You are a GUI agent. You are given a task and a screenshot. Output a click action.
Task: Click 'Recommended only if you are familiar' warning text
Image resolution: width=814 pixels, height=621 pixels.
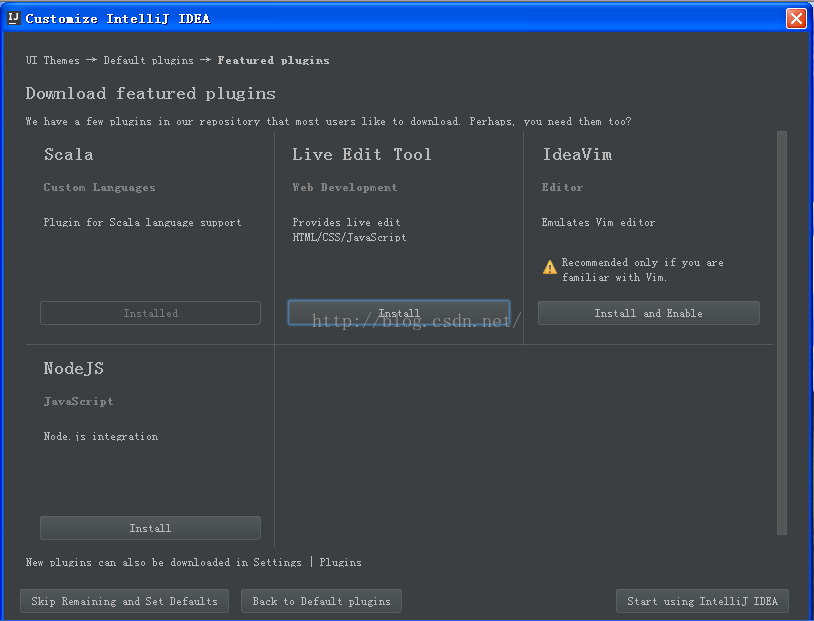pyautogui.click(x=643, y=269)
